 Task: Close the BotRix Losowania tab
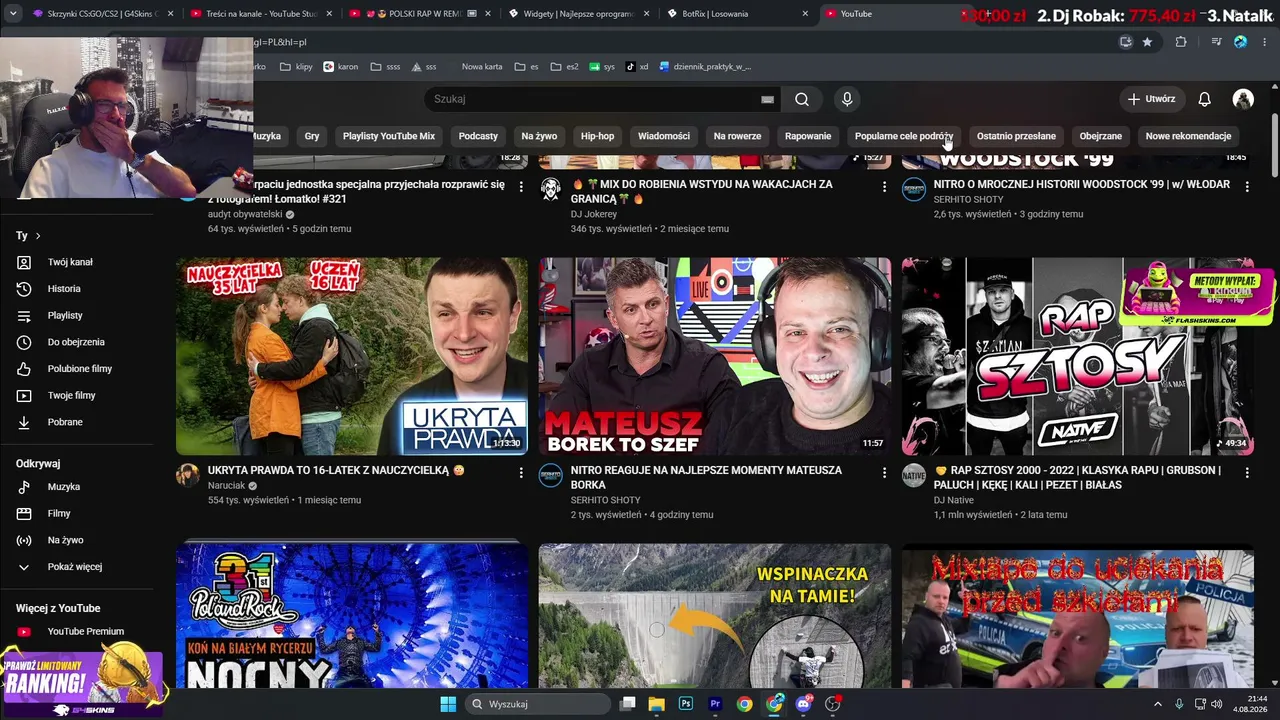(x=805, y=14)
